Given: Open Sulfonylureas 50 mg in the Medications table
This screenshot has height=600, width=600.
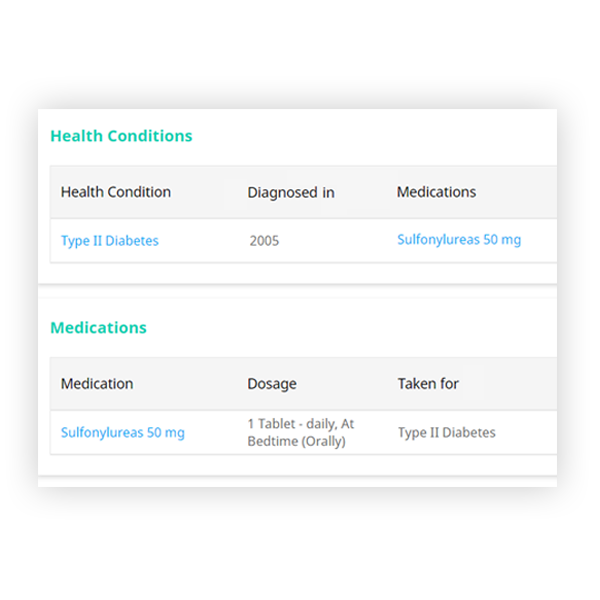Looking at the screenshot, I should (122, 433).
